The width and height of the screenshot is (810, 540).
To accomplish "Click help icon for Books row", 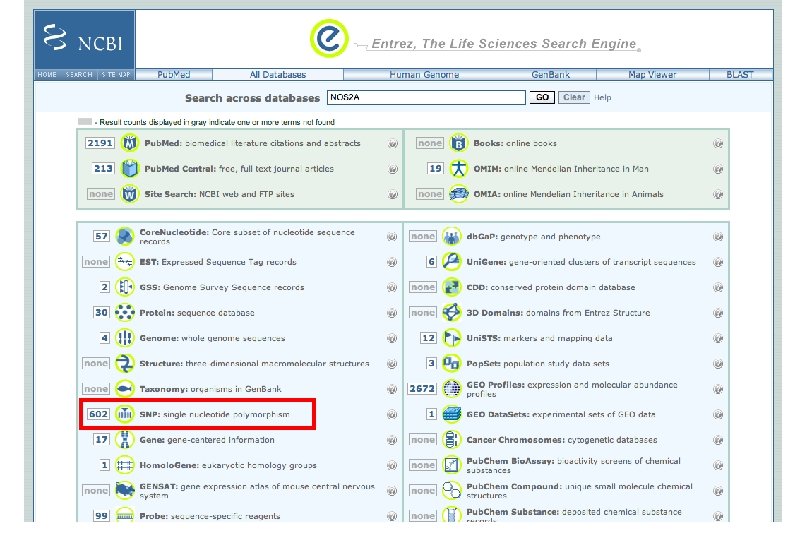I will pos(718,144).
